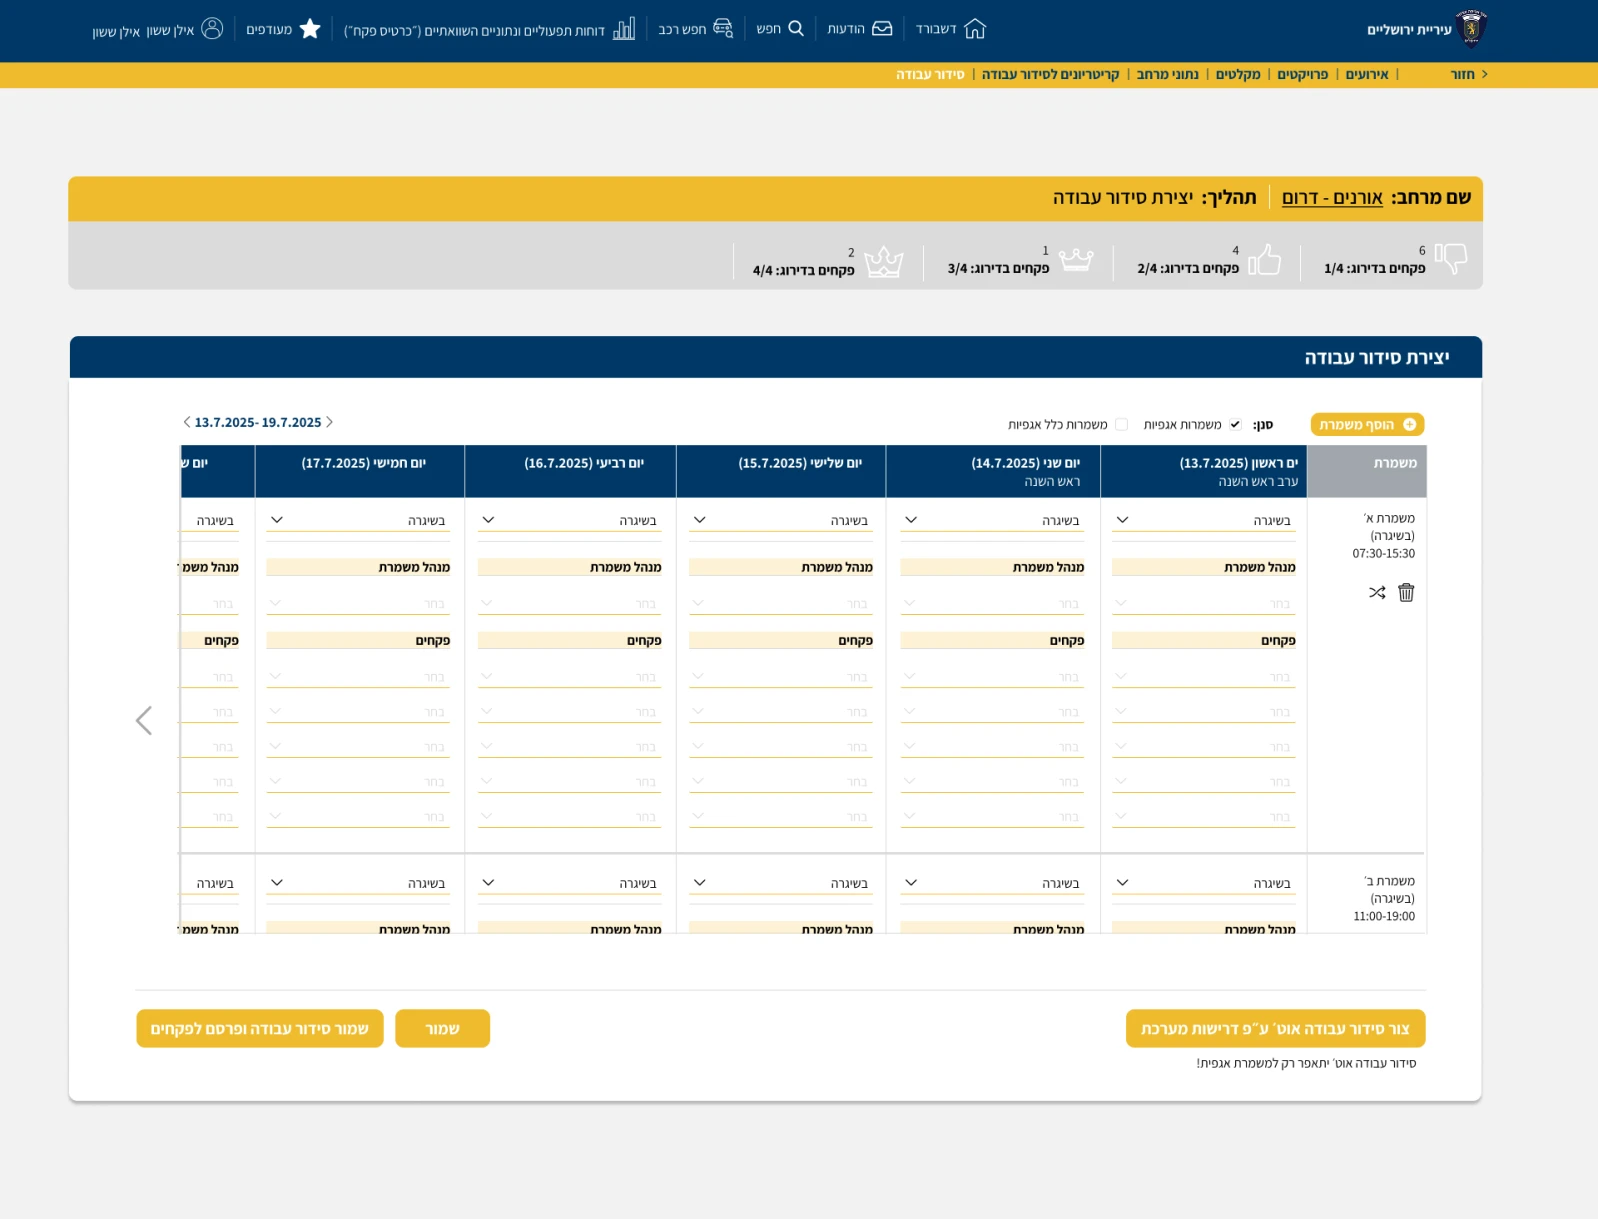This screenshot has height=1219, width=1598.
Task: Open the מקלטים menu item
Action: (x=1238, y=74)
